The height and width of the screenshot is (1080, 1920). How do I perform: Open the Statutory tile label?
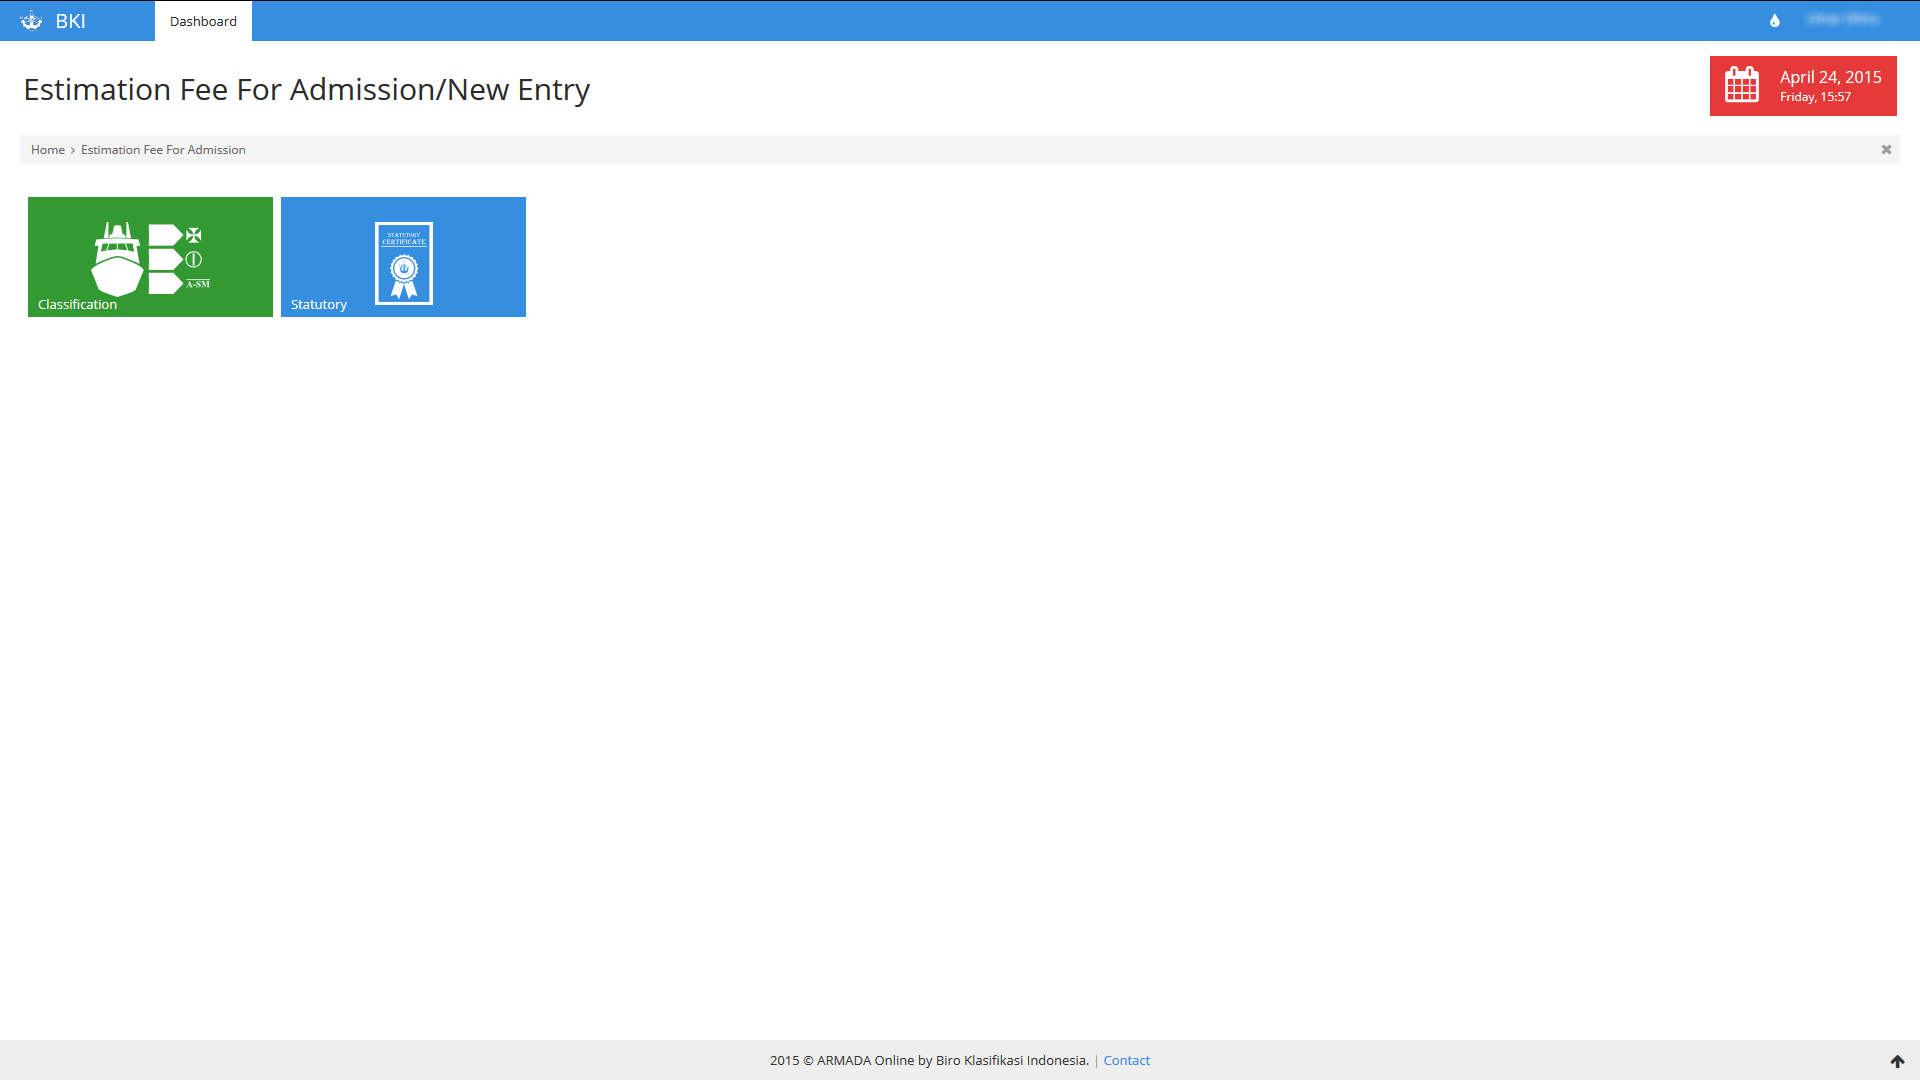[x=318, y=305]
